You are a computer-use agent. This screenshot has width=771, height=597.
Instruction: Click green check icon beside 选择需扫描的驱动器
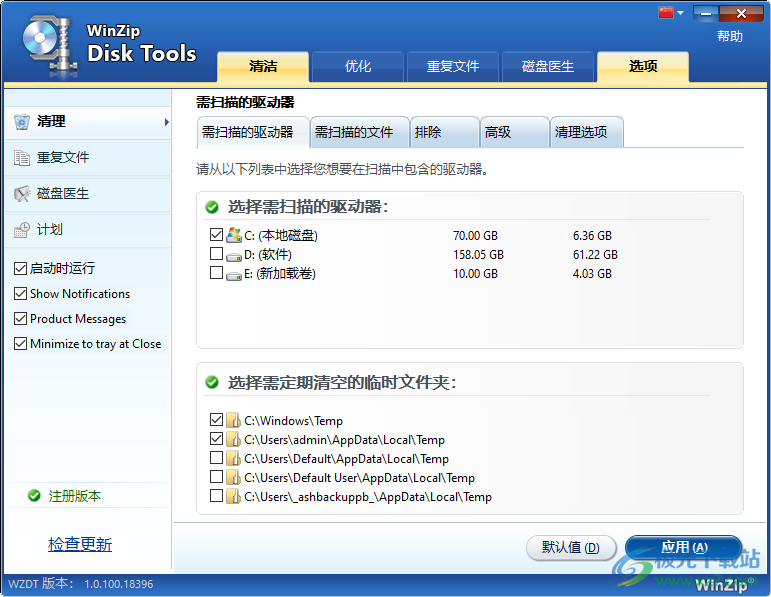tap(212, 207)
